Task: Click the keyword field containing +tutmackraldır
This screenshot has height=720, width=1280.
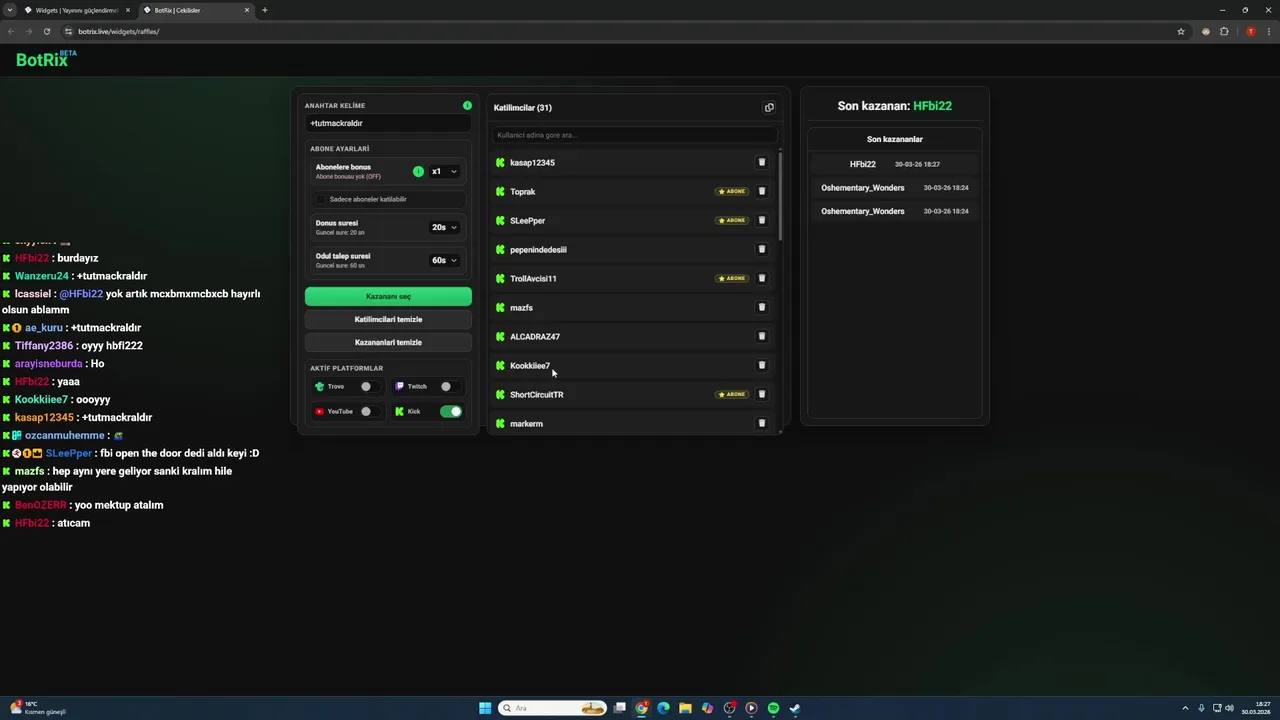Action: [x=388, y=123]
